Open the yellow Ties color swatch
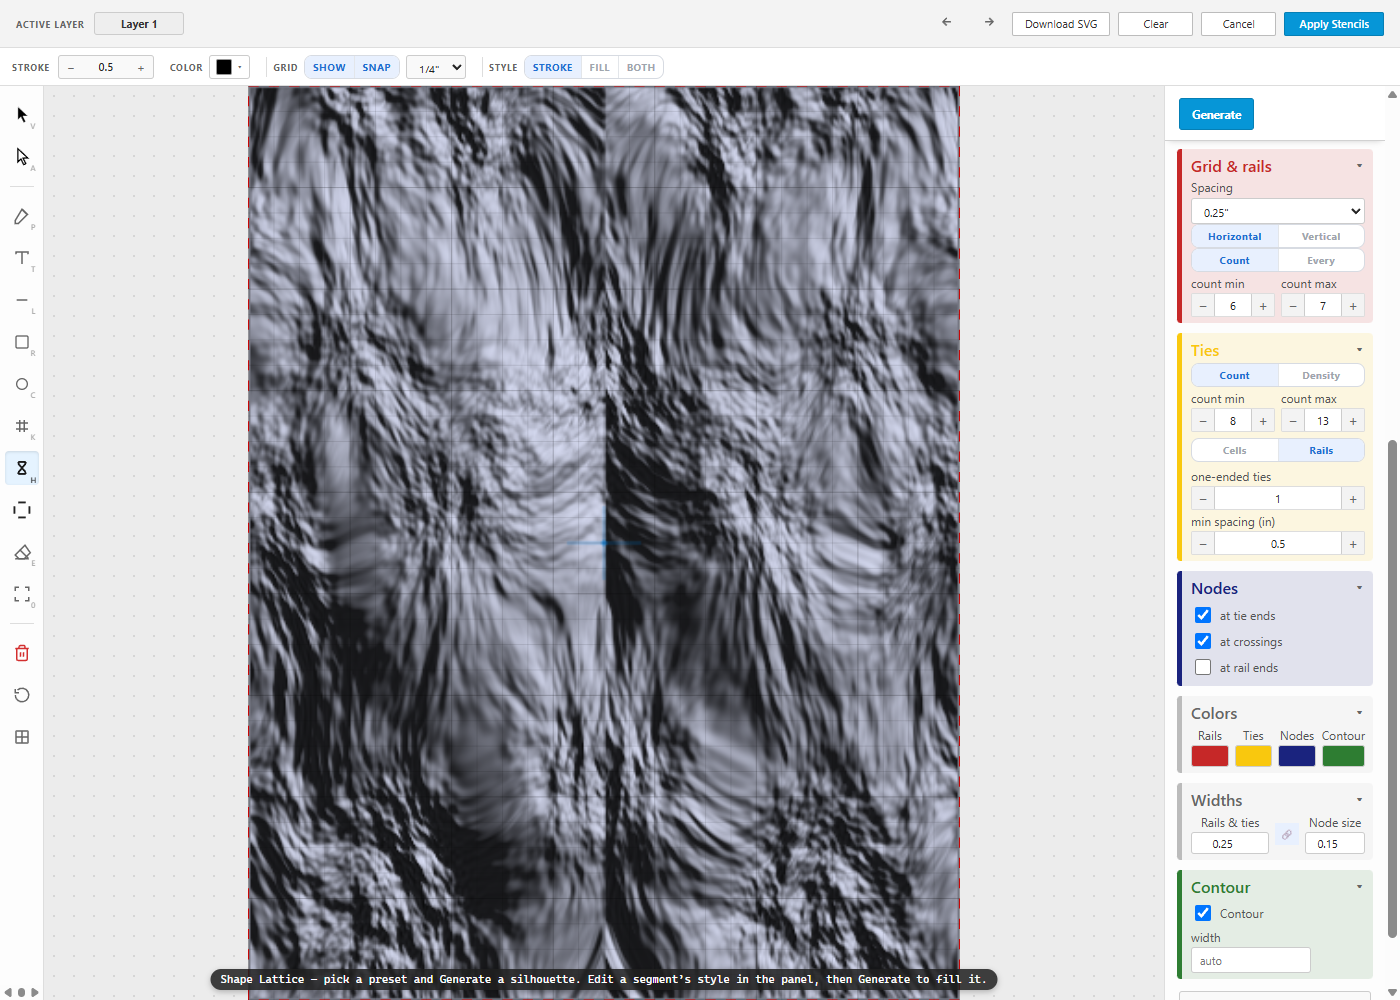Image resolution: width=1400 pixels, height=1000 pixels. [x=1253, y=756]
